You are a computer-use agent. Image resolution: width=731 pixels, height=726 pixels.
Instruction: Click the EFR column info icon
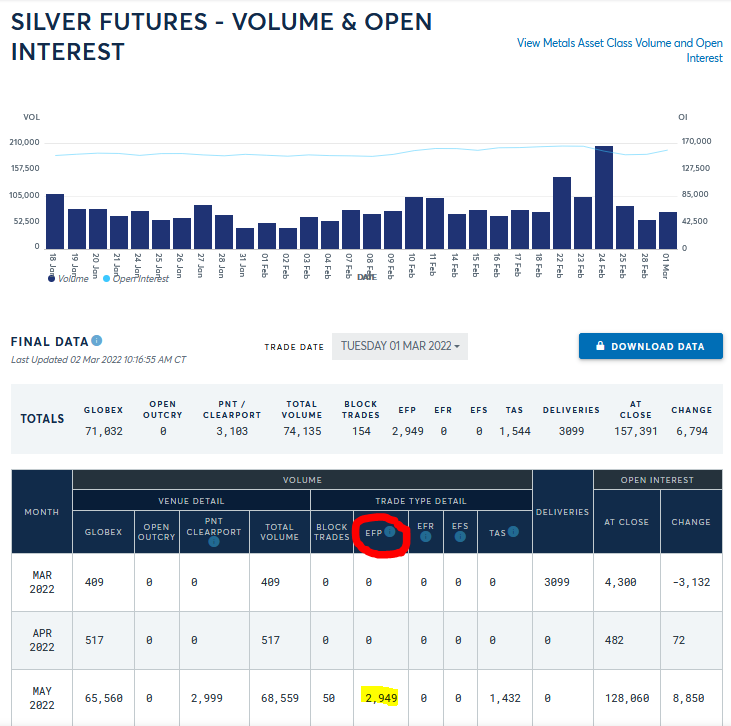coord(424,536)
